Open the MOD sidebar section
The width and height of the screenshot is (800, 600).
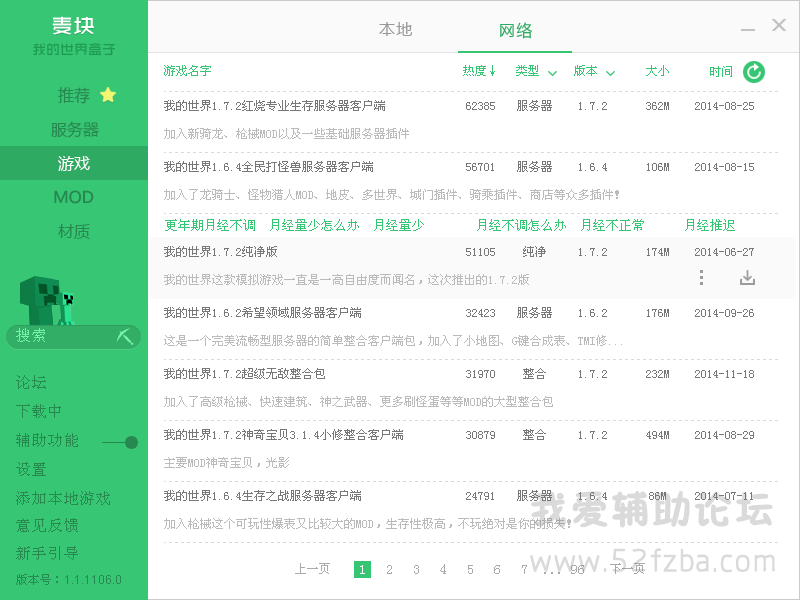coord(73,197)
